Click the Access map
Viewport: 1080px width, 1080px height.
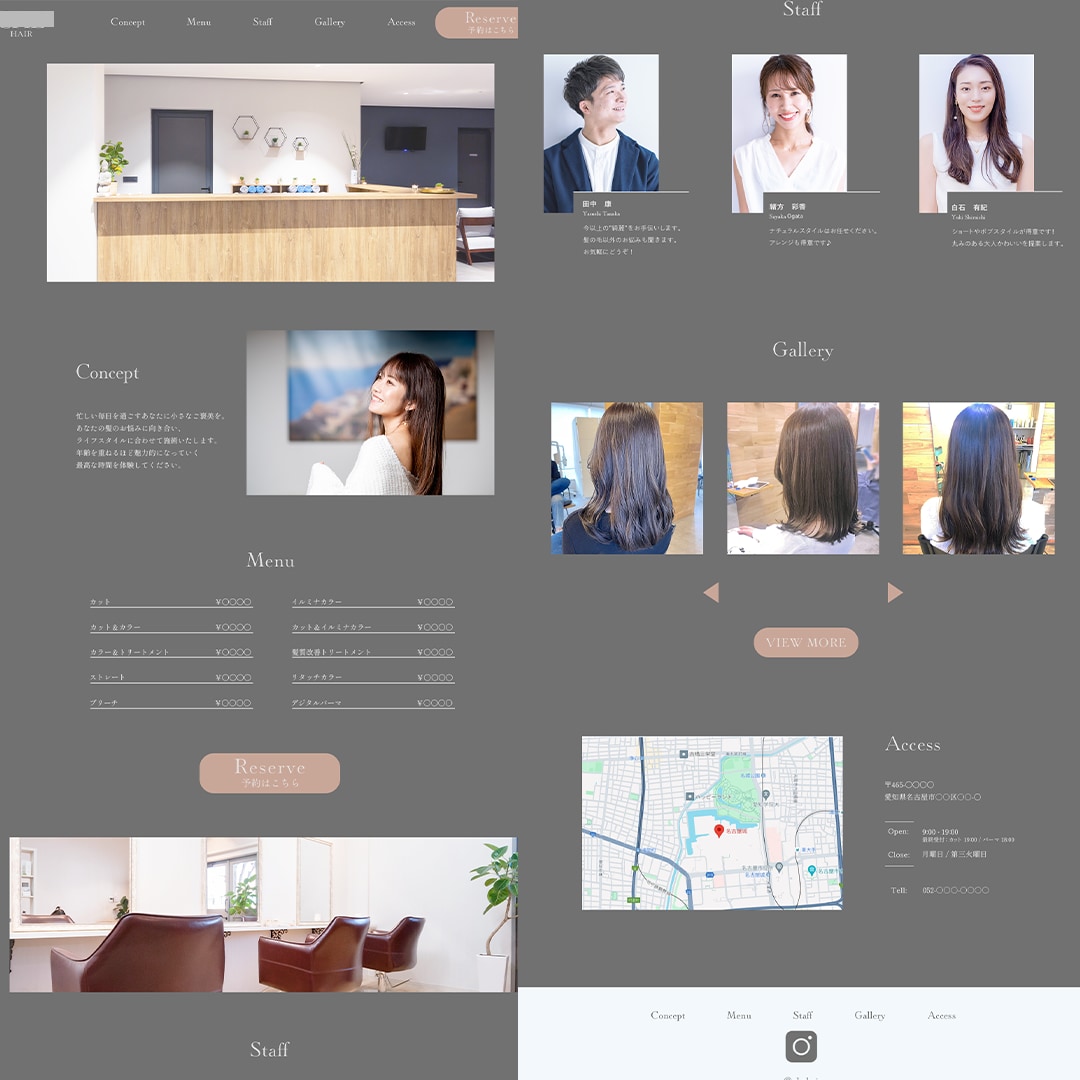[x=712, y=823]
